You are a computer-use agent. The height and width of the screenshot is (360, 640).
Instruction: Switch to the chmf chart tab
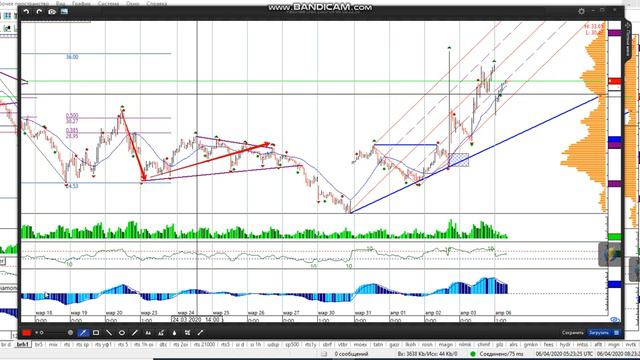[x=484, y=344]
